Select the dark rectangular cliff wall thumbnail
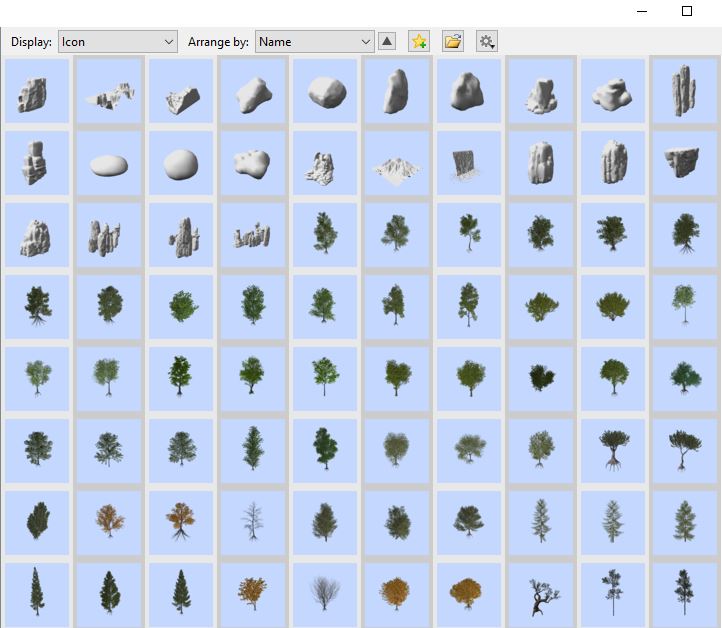The width and height of the screenshot is (722, 628). [x=469, y=163]
